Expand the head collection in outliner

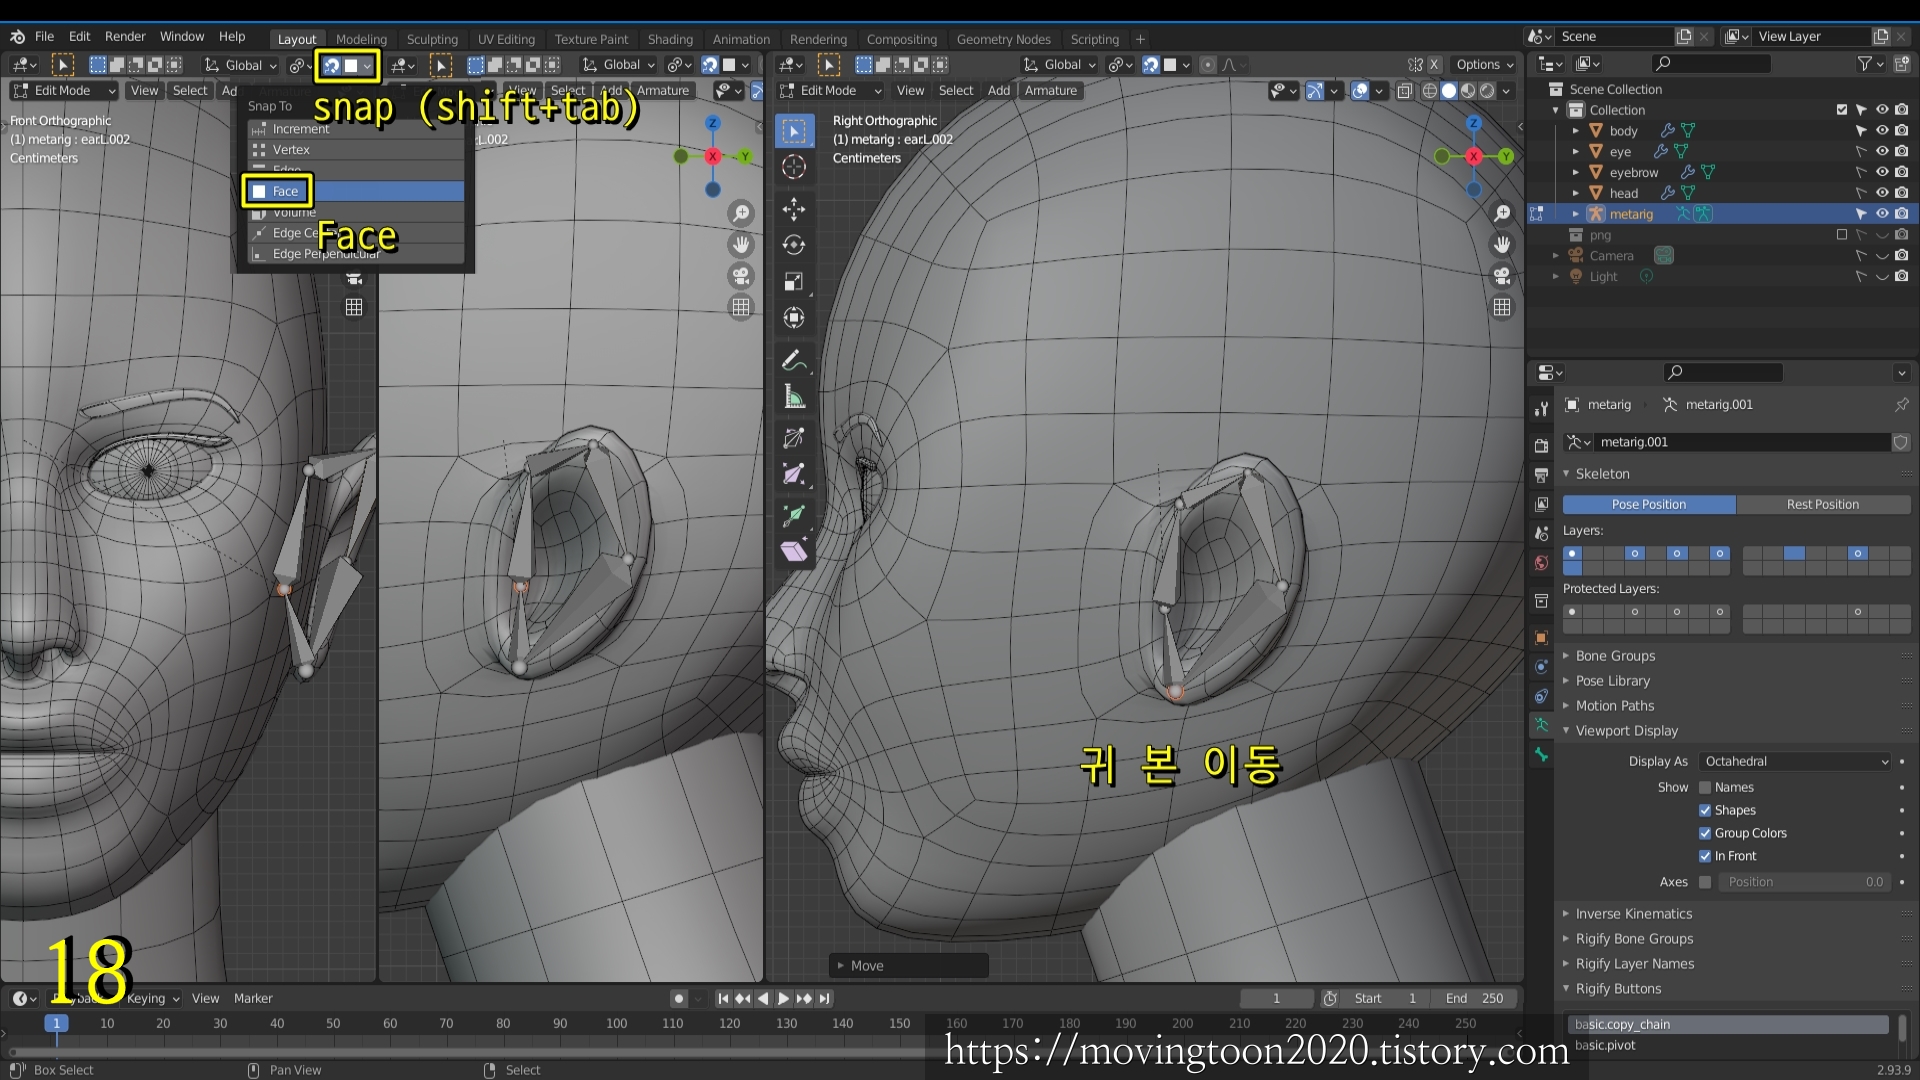[1576, 193]
